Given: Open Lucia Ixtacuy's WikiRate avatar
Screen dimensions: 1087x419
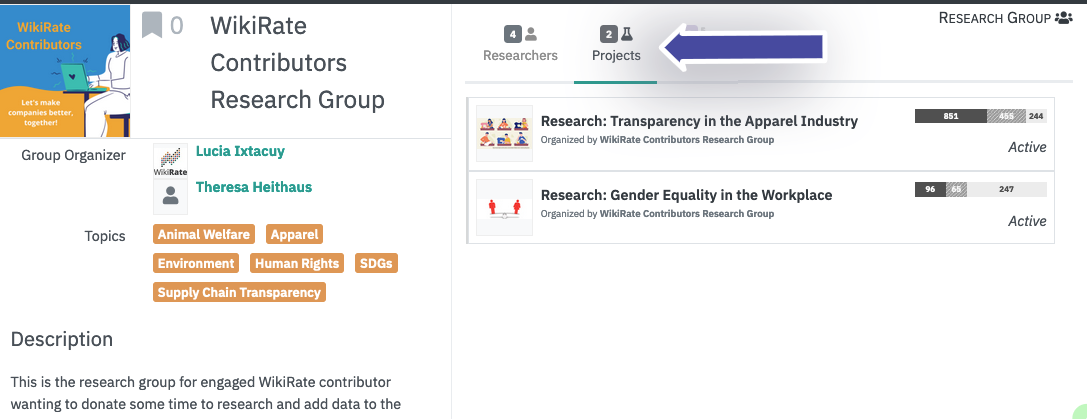Looking at the screenshot, I should (170, 161).
